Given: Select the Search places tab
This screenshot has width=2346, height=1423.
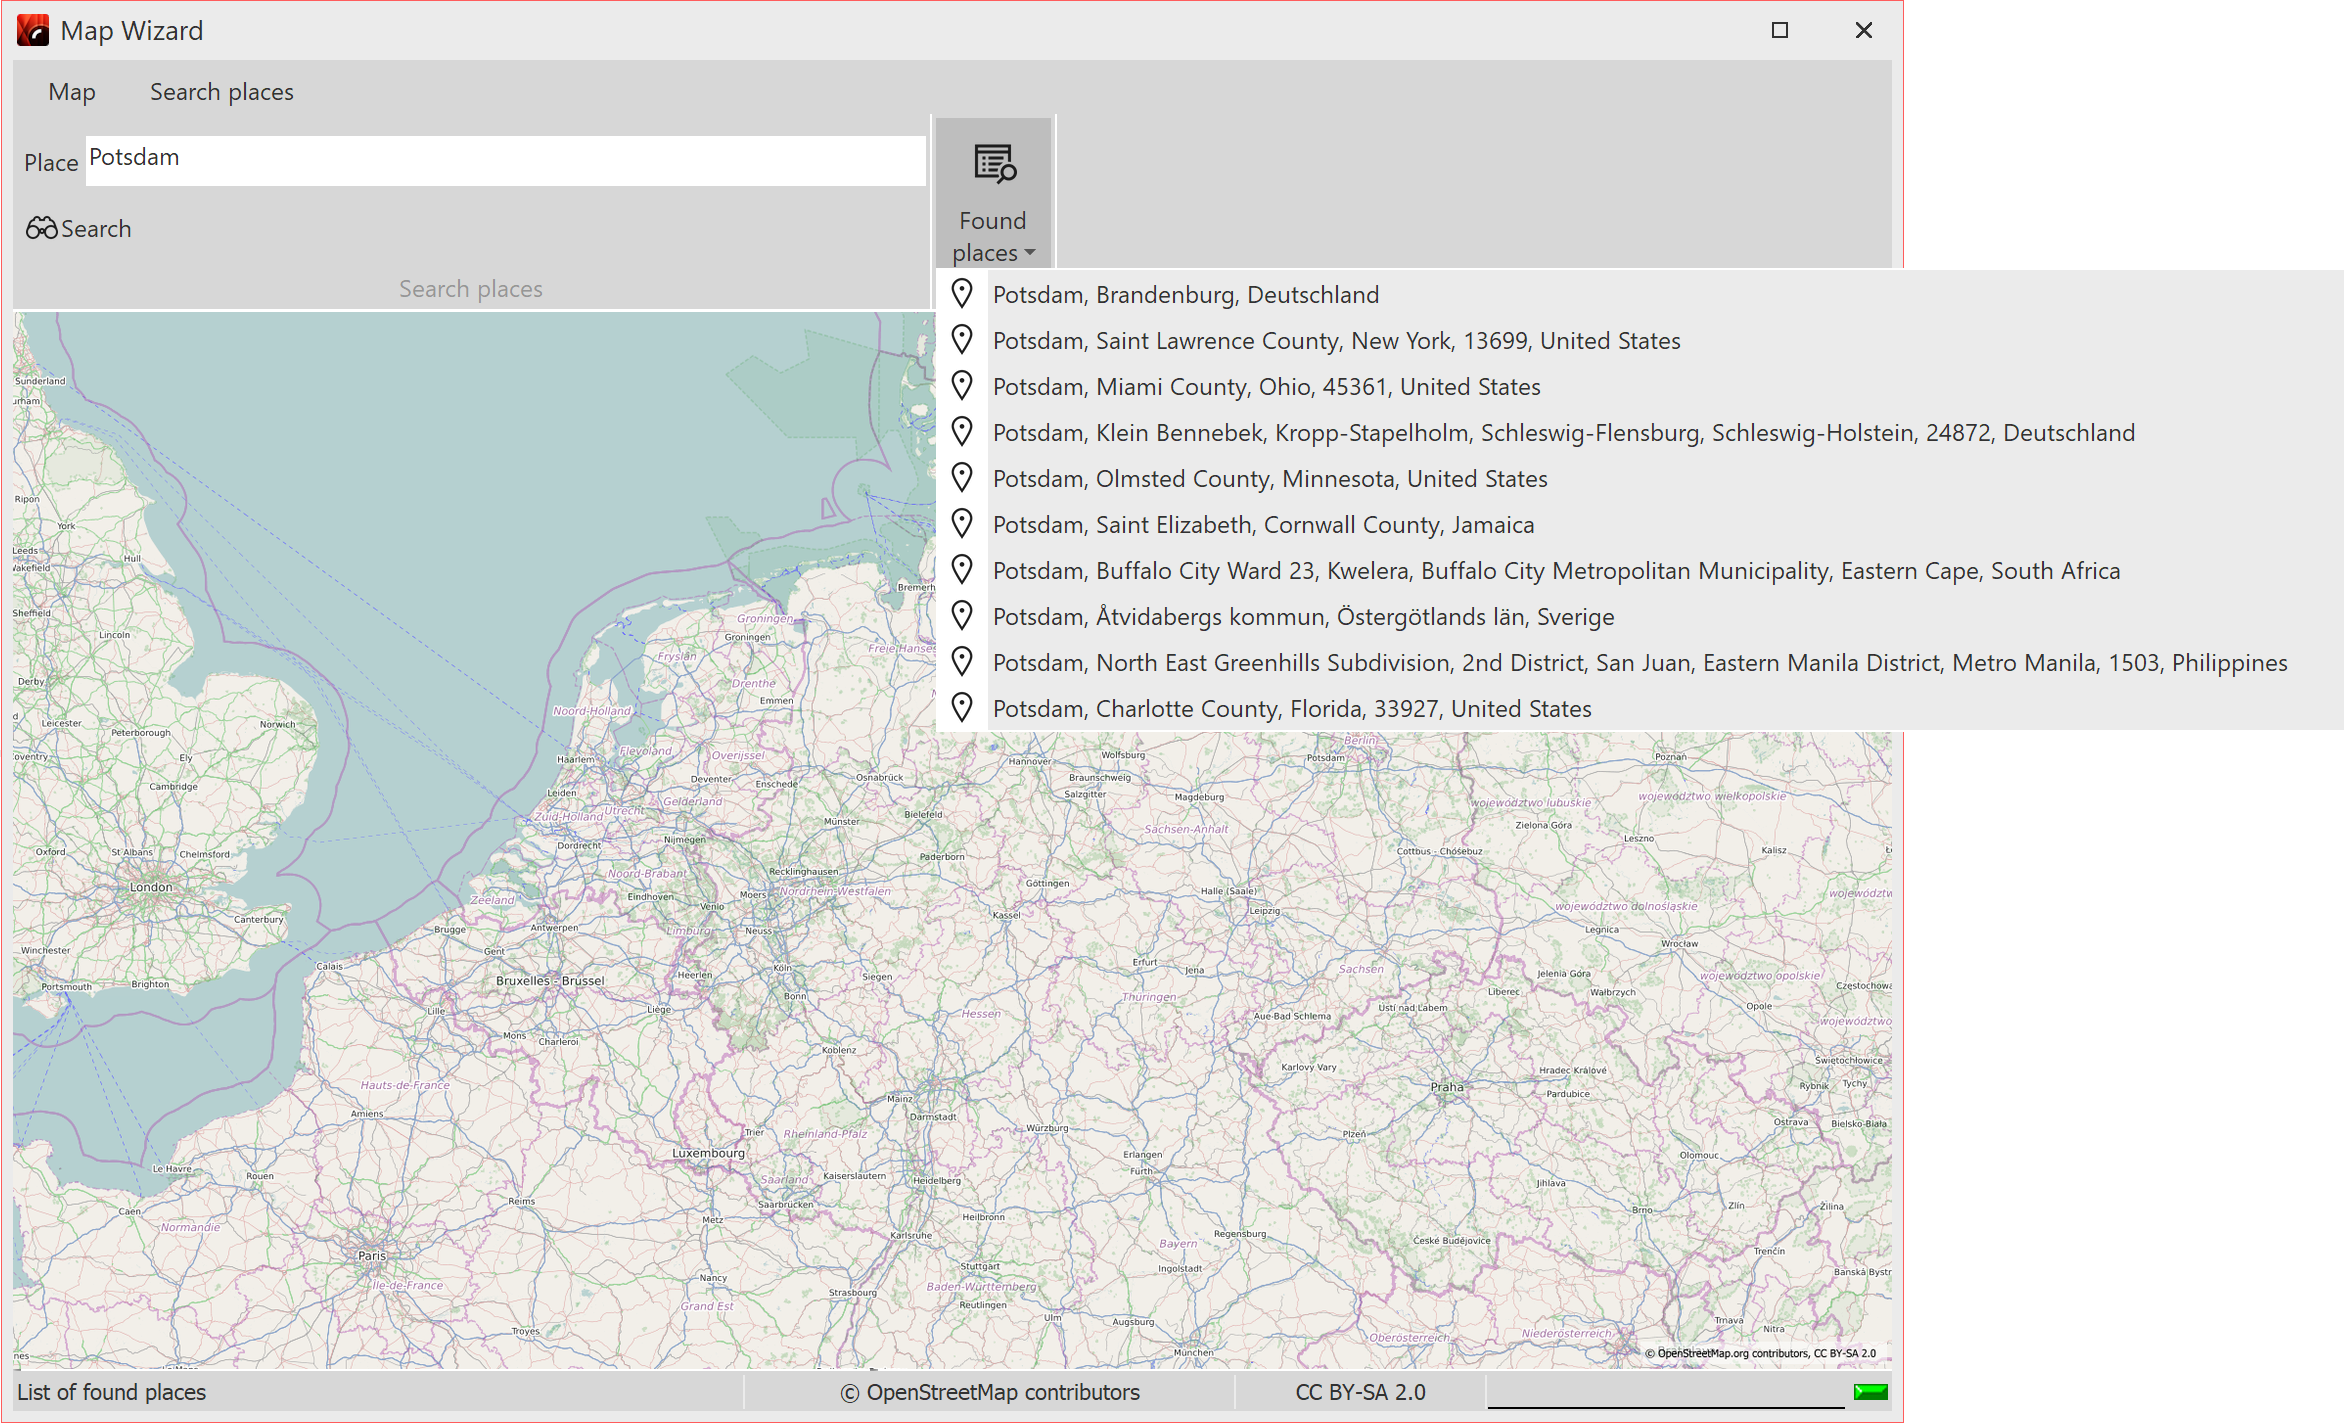Looking at the screenshot, I should click(221, 90).
